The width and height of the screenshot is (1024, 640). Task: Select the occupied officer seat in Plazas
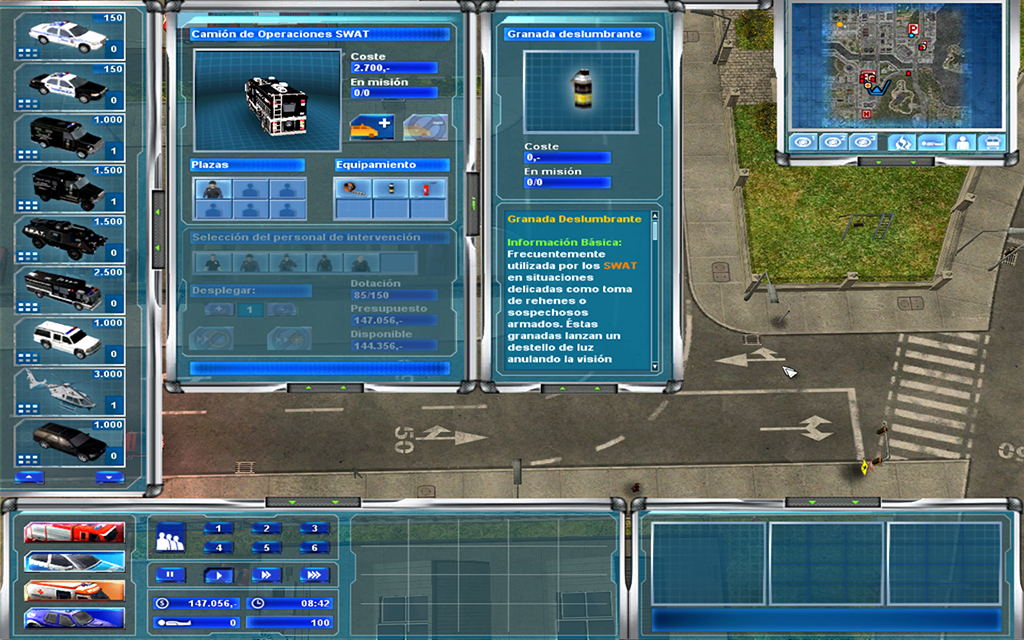[213, 189]
